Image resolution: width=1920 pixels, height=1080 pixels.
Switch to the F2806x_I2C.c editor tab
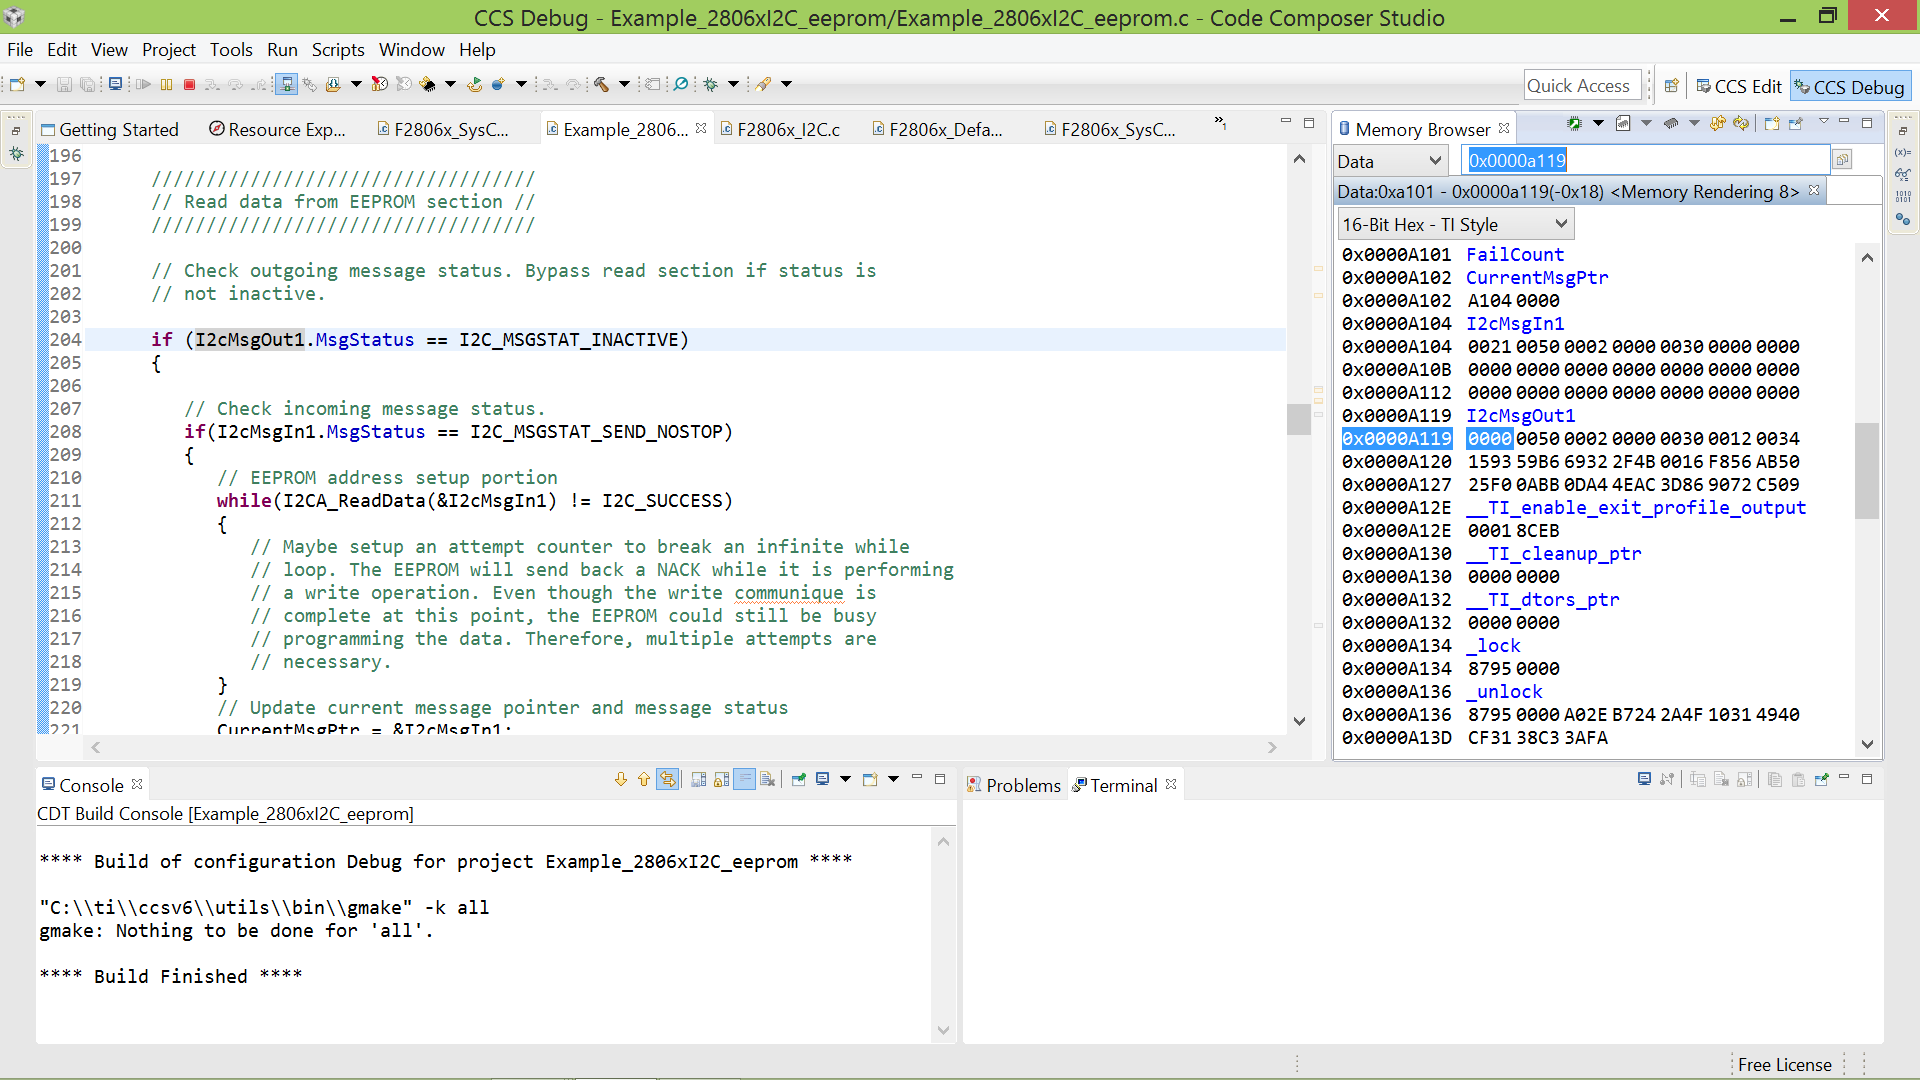787,129
